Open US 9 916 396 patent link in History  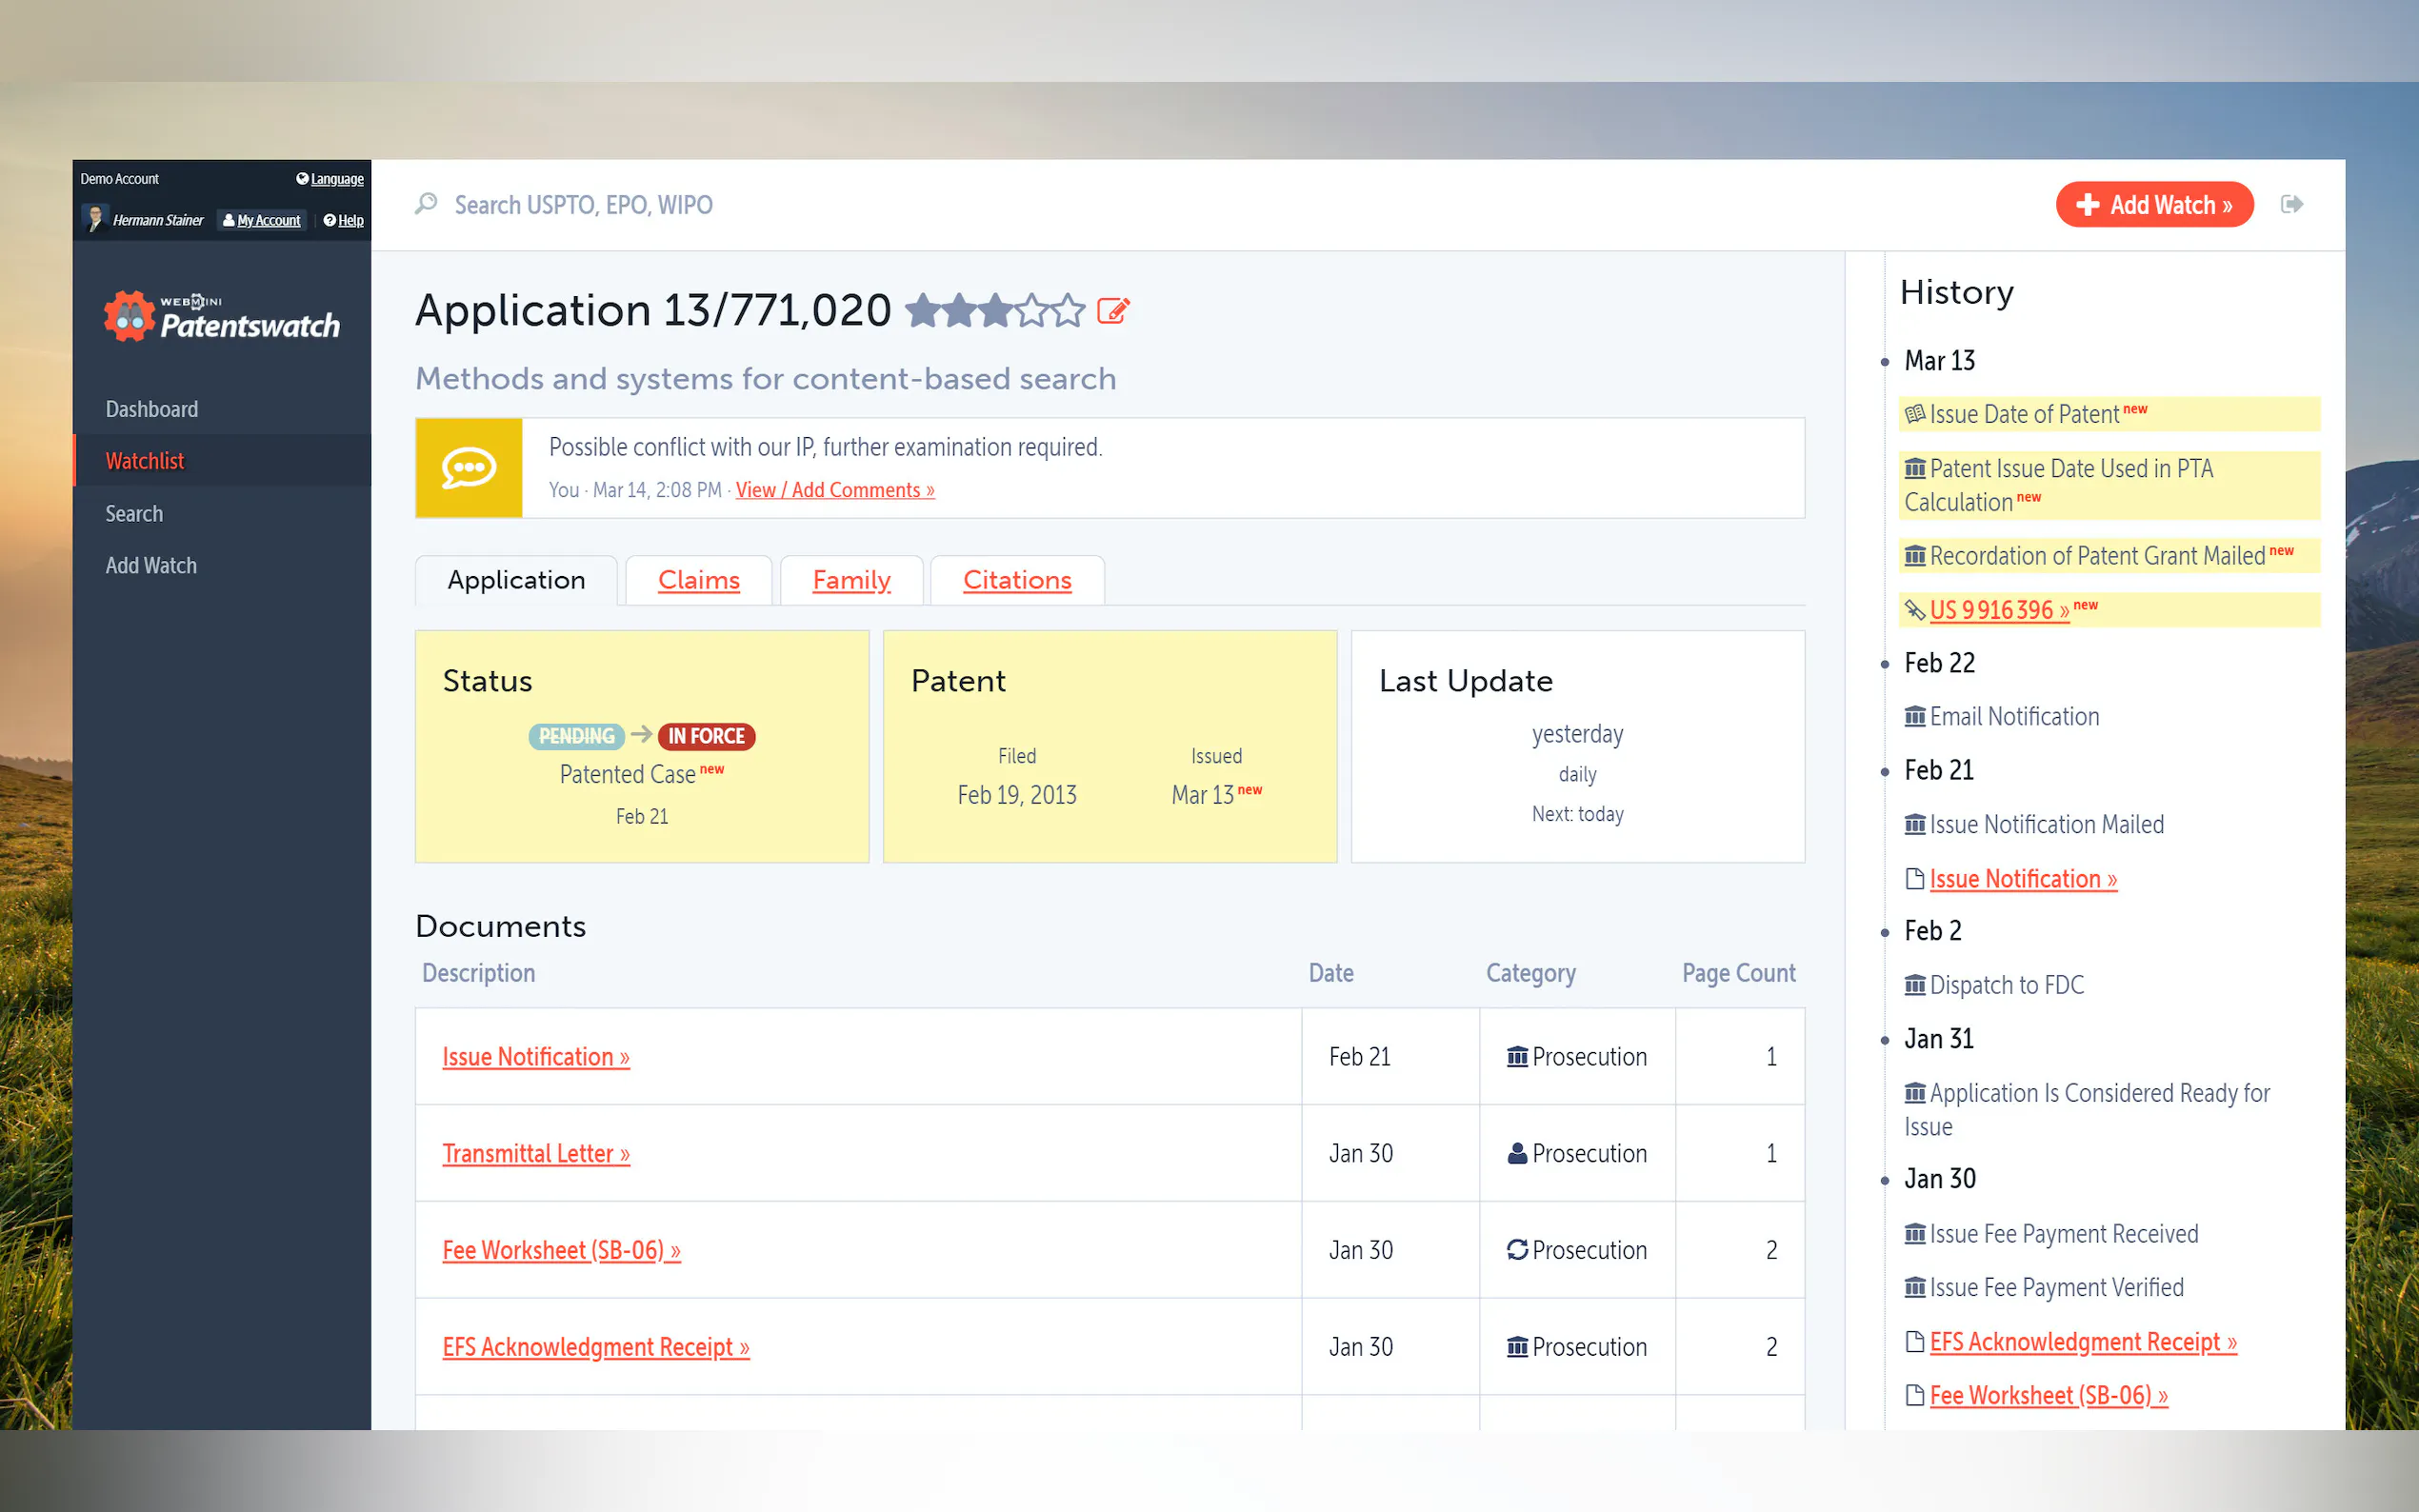click(x=1998, y=610)
